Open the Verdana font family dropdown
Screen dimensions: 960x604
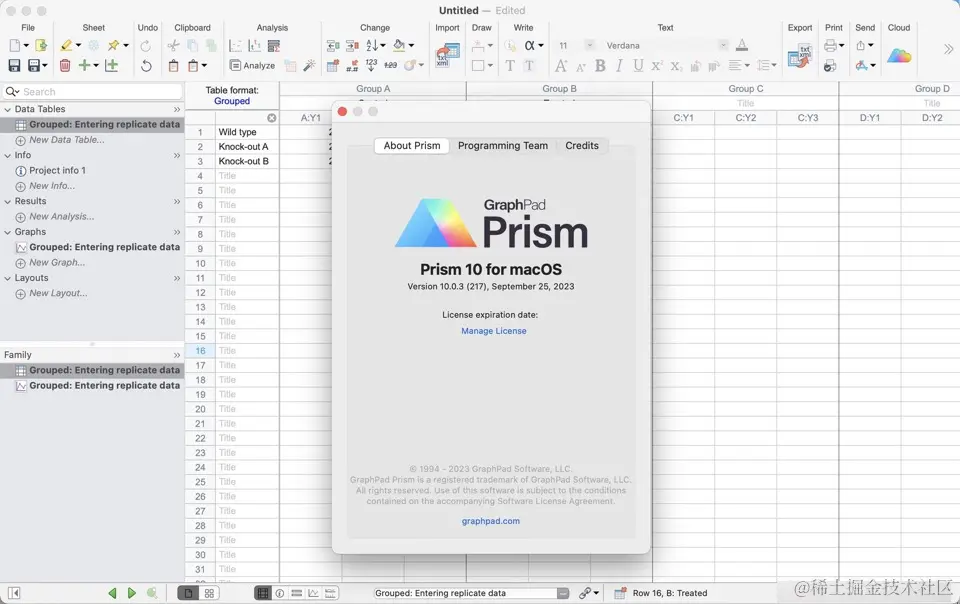662,45
